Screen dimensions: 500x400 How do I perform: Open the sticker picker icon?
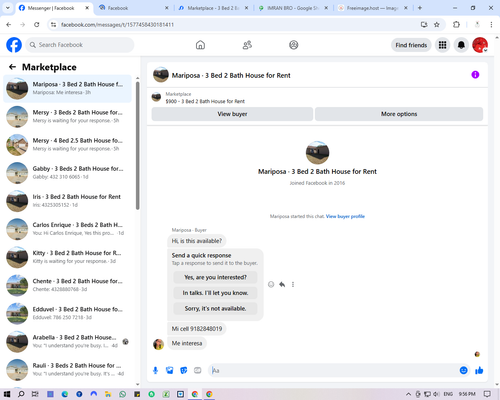point(184,370)
